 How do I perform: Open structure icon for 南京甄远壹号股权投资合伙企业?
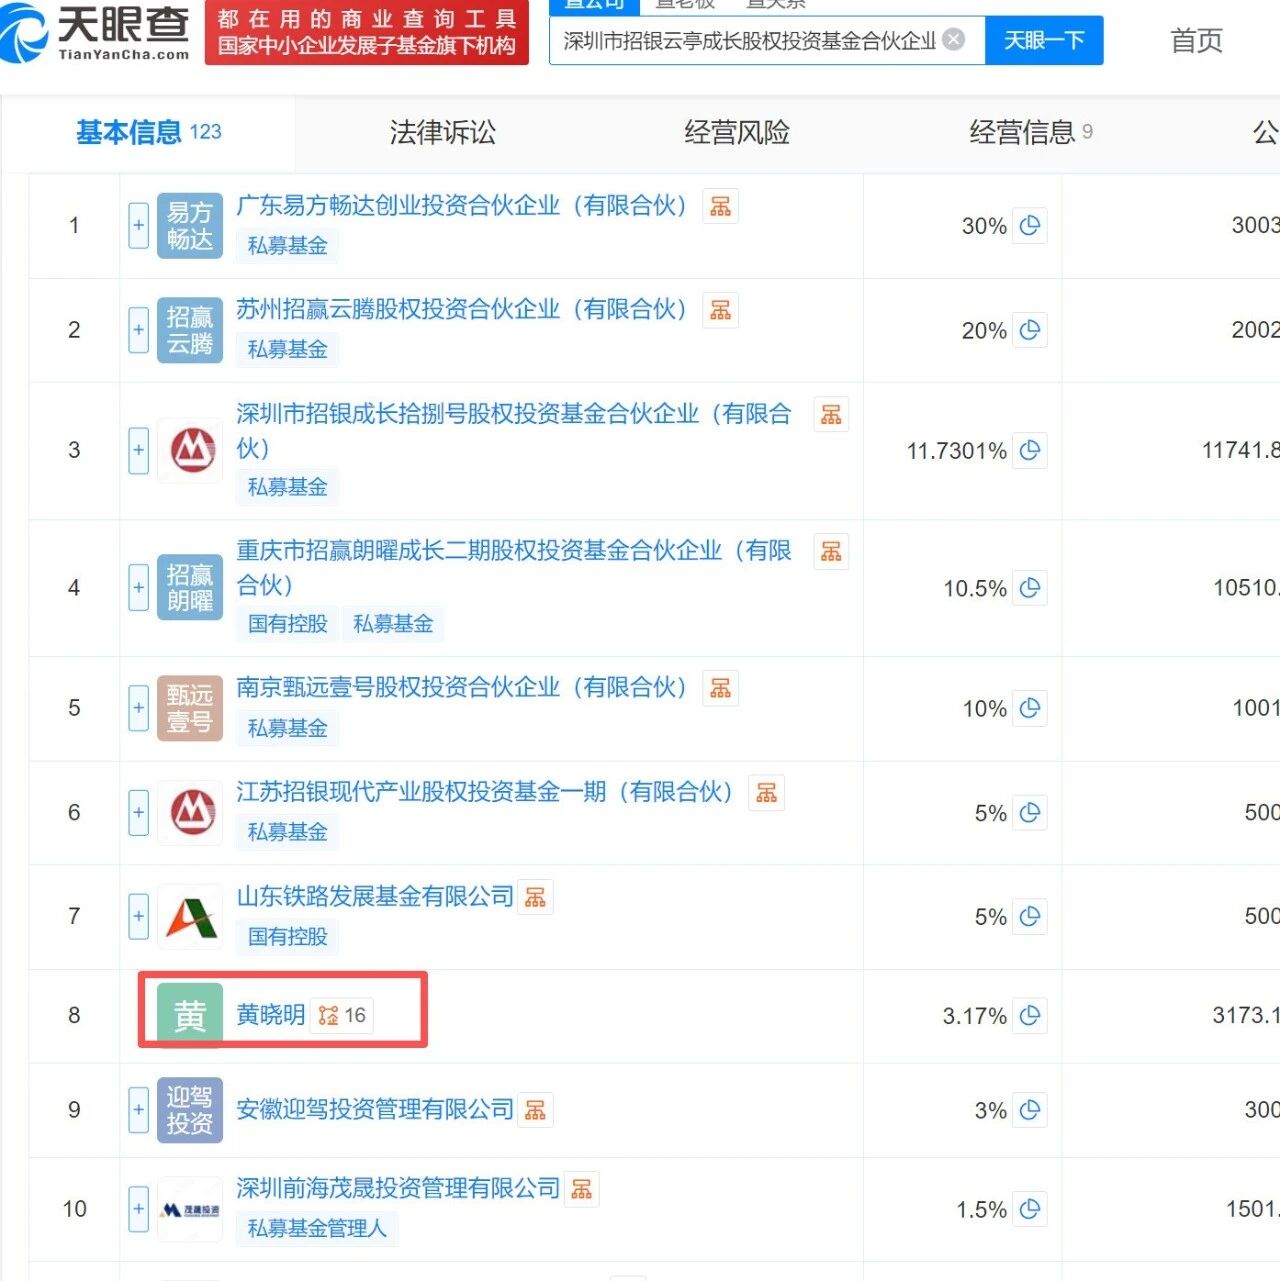(720, 688)
